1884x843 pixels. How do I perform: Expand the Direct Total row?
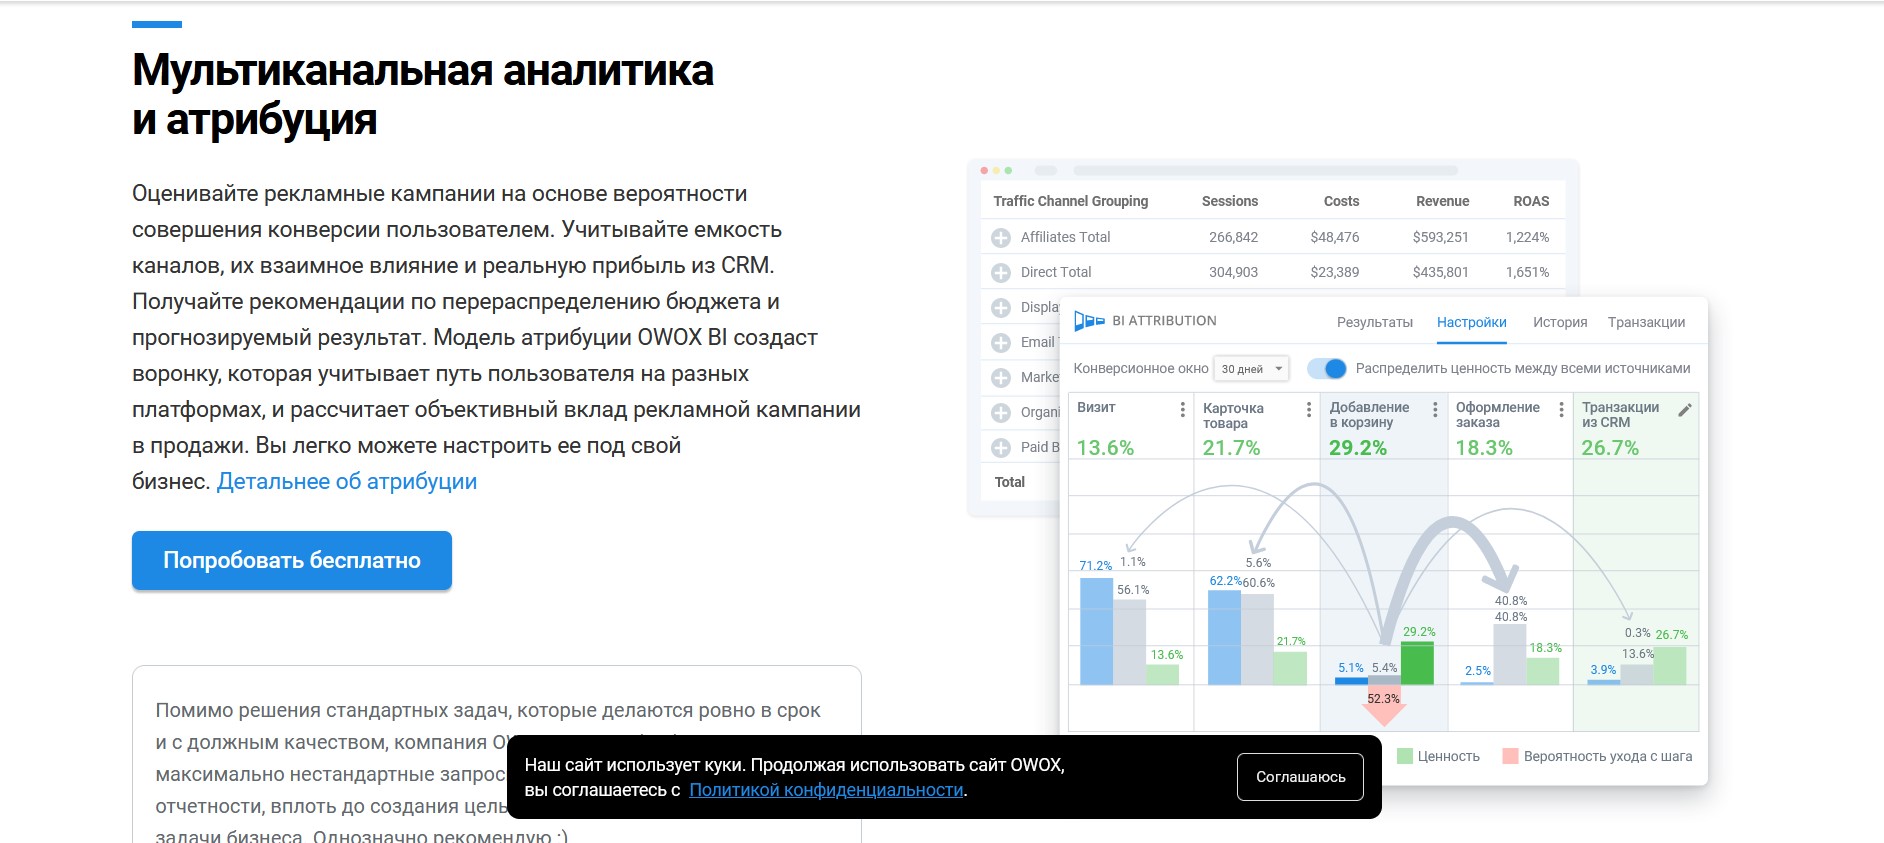[1000, 273]
